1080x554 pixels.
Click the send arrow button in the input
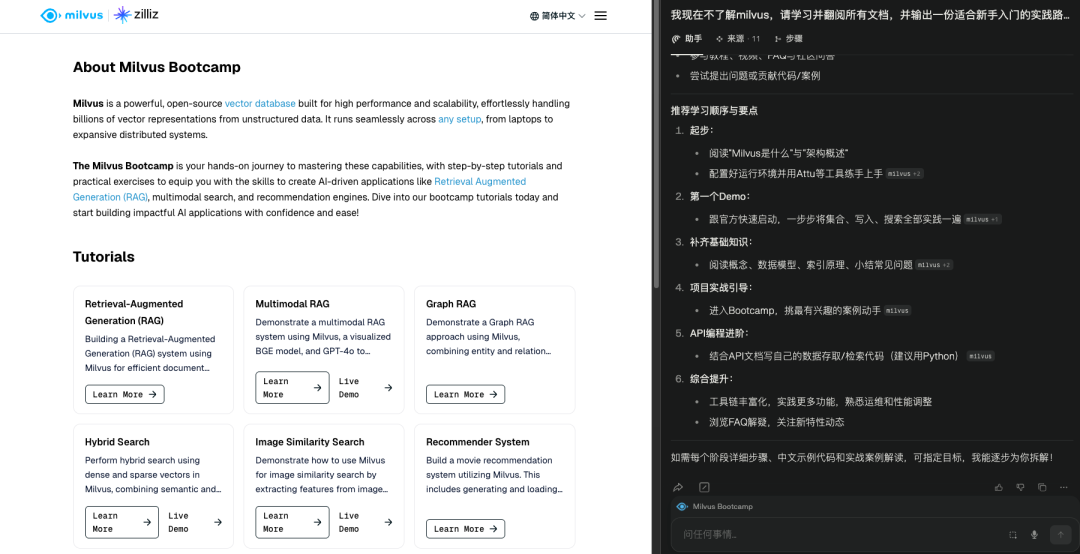click(1060, 535)
